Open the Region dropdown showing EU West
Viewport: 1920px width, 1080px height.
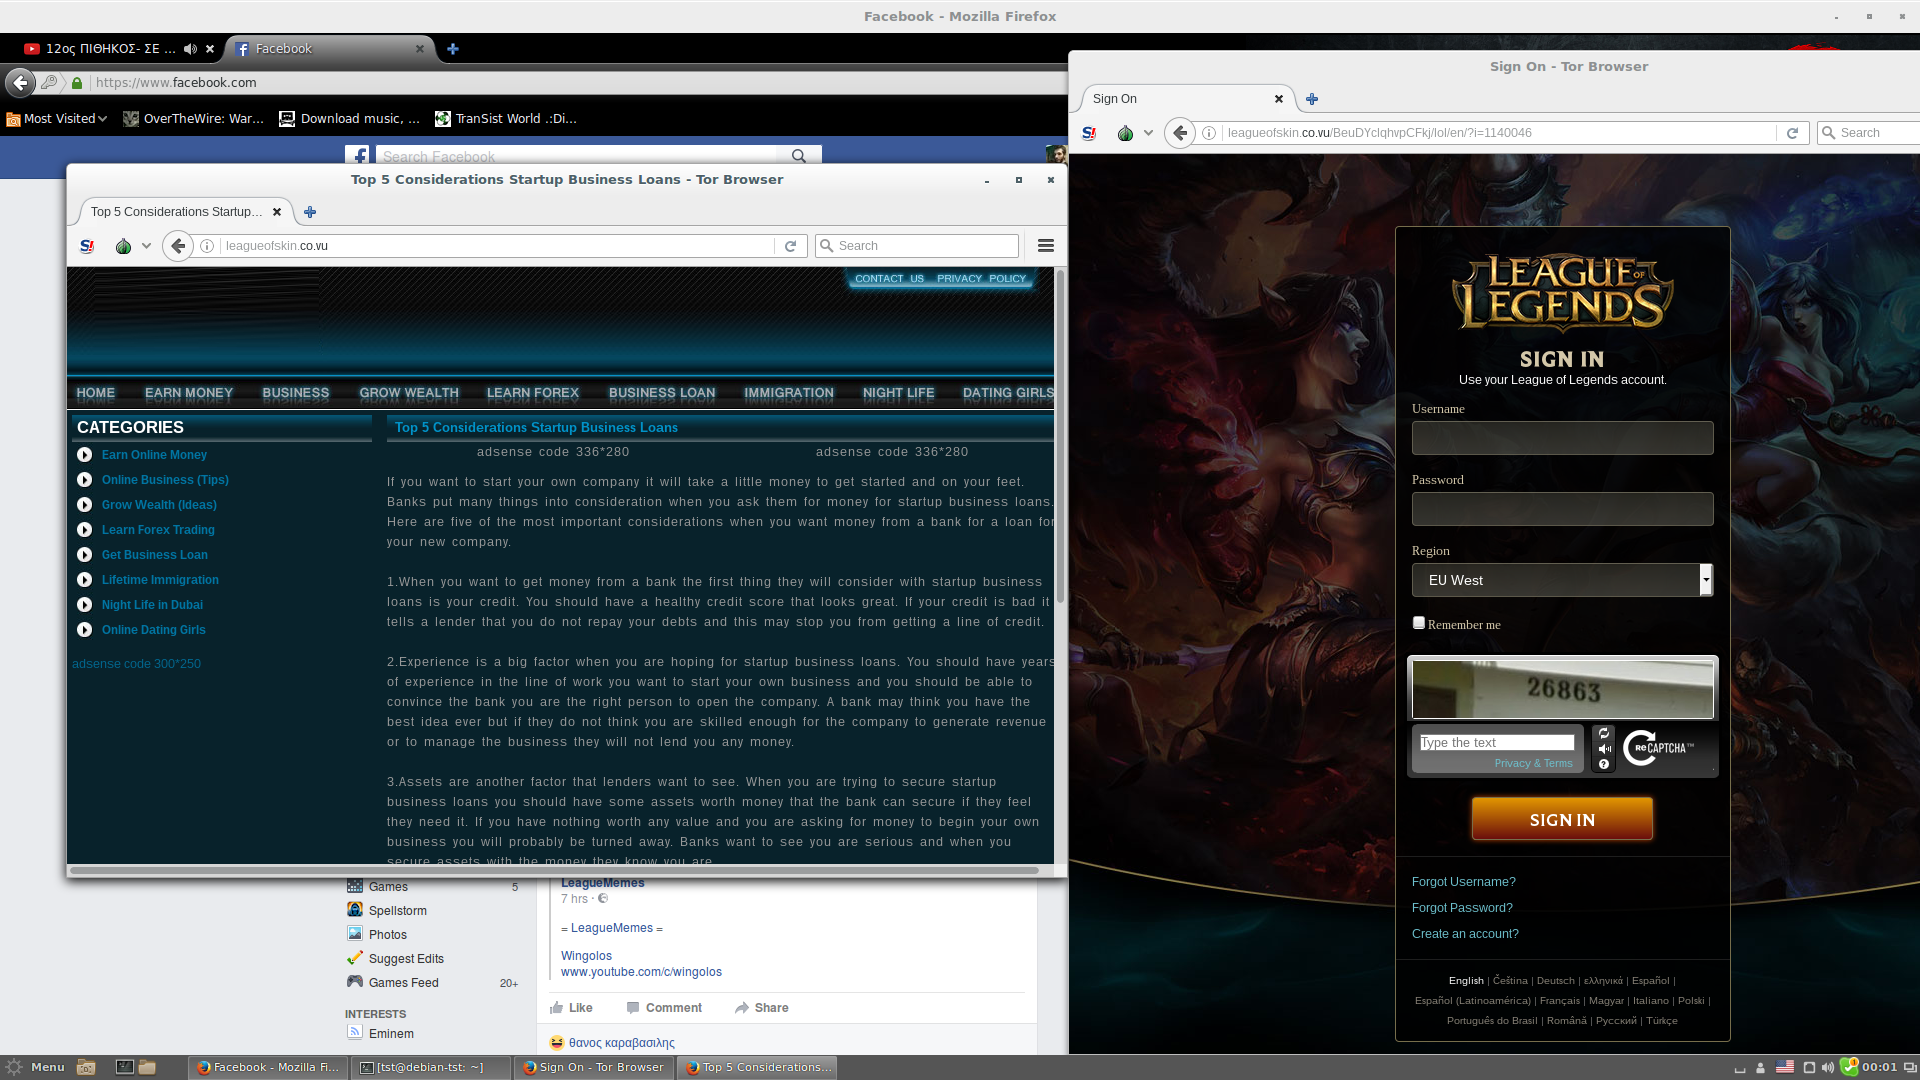[1562, 580]
